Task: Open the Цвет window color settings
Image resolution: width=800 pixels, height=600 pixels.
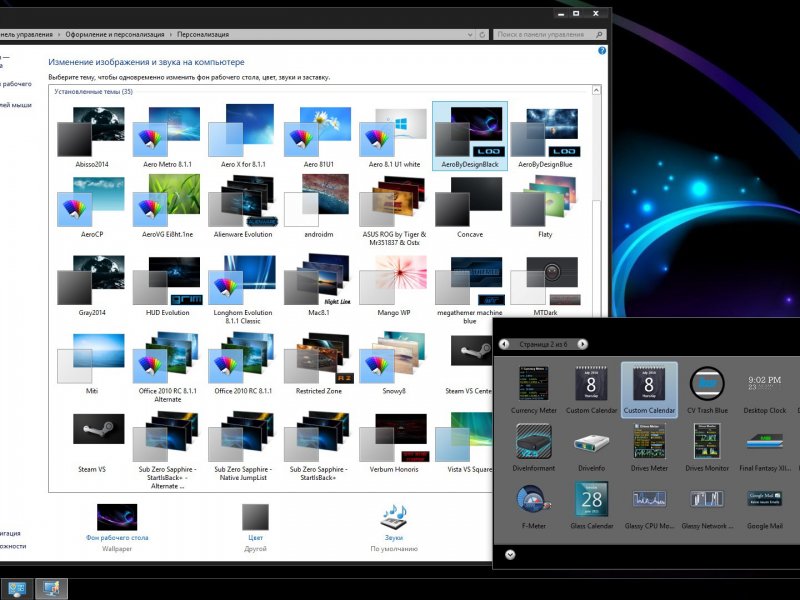Action: (x=255, y=528)
